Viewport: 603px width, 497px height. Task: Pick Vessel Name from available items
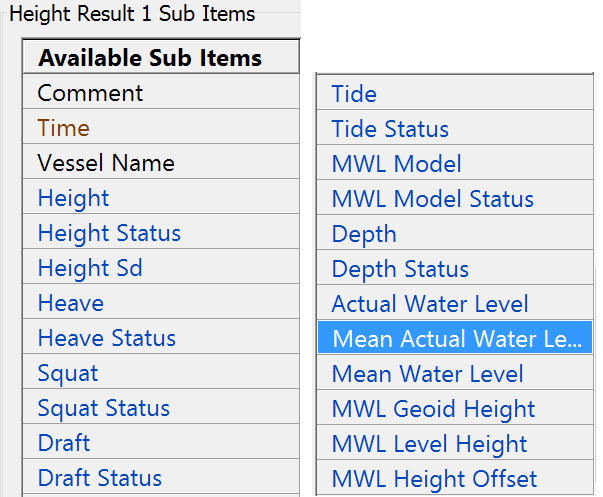point(106,163)
